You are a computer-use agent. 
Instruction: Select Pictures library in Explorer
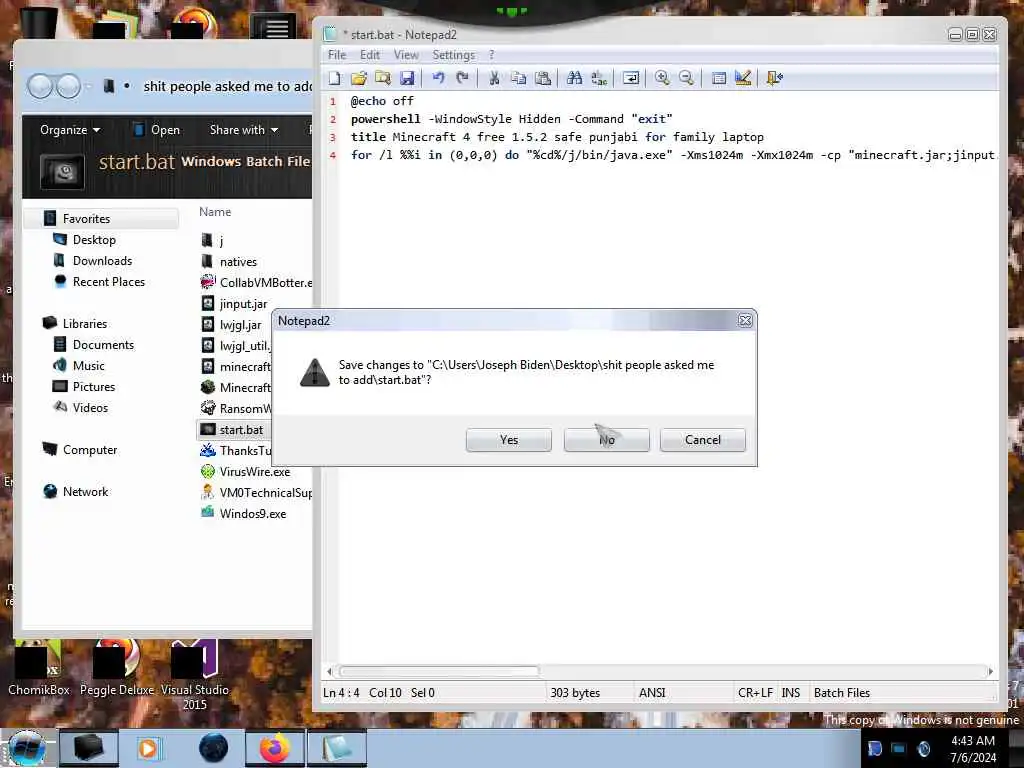[93, 387]
